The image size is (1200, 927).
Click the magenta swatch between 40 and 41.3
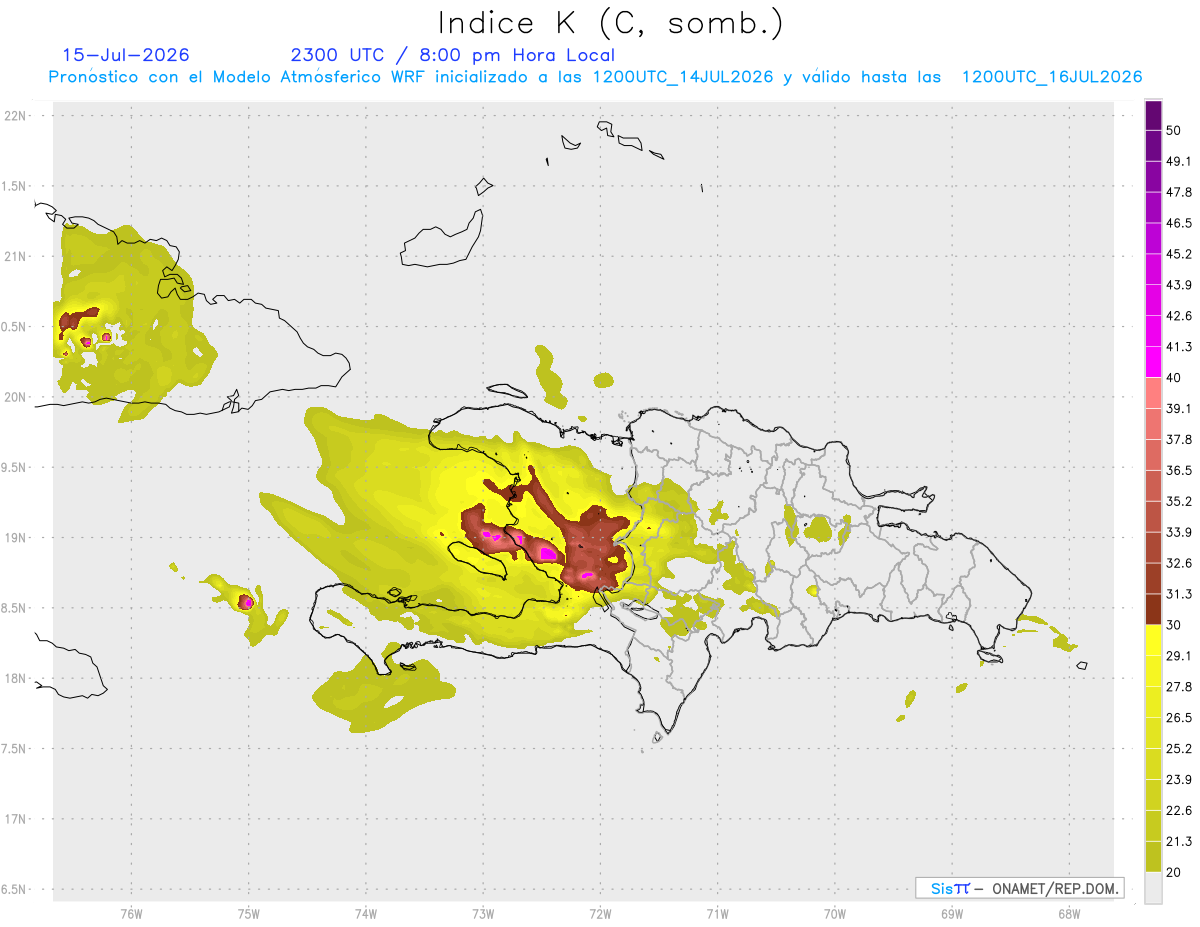click(1153, 362)
